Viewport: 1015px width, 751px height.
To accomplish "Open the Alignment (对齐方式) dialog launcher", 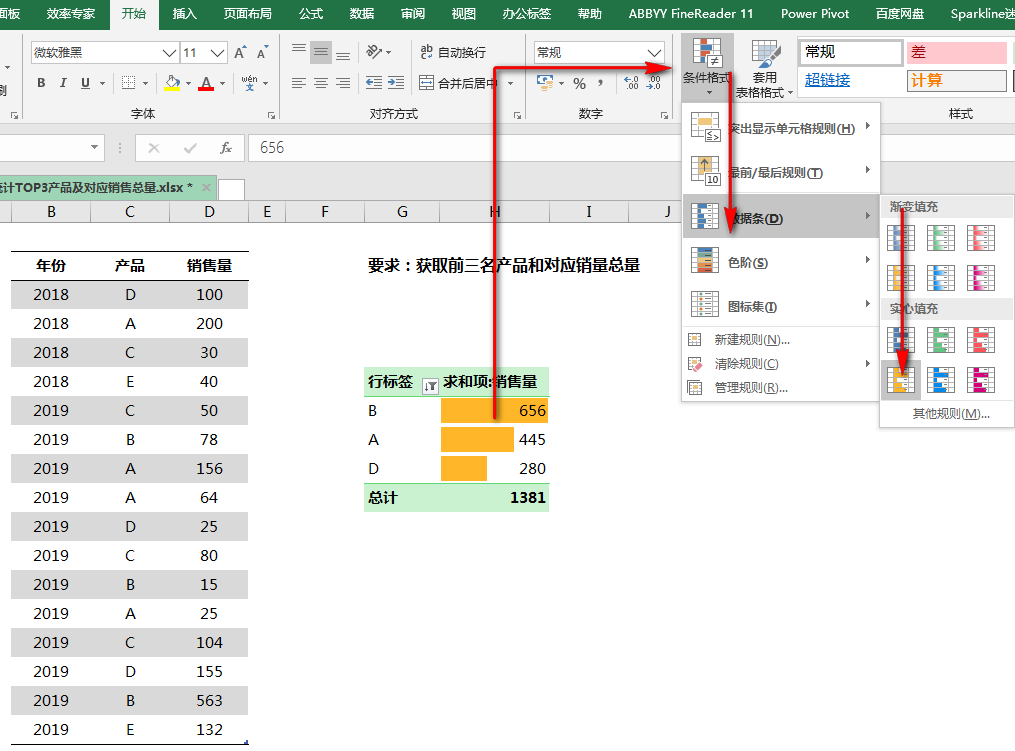I will pos(517,115).
